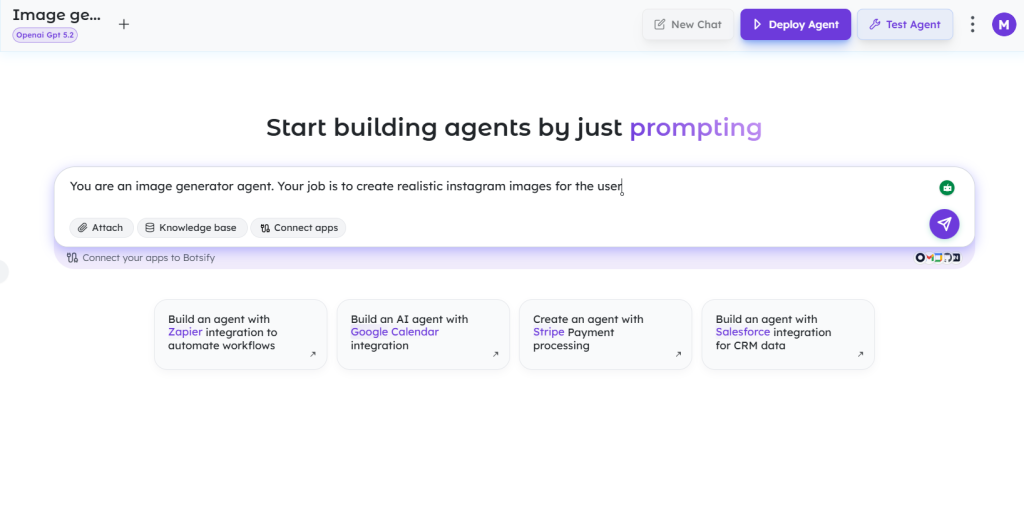The width and height of the screenshot is (1024, 532).
Task: Click the green bot icon in prompt box
Action: pos(947,187)
